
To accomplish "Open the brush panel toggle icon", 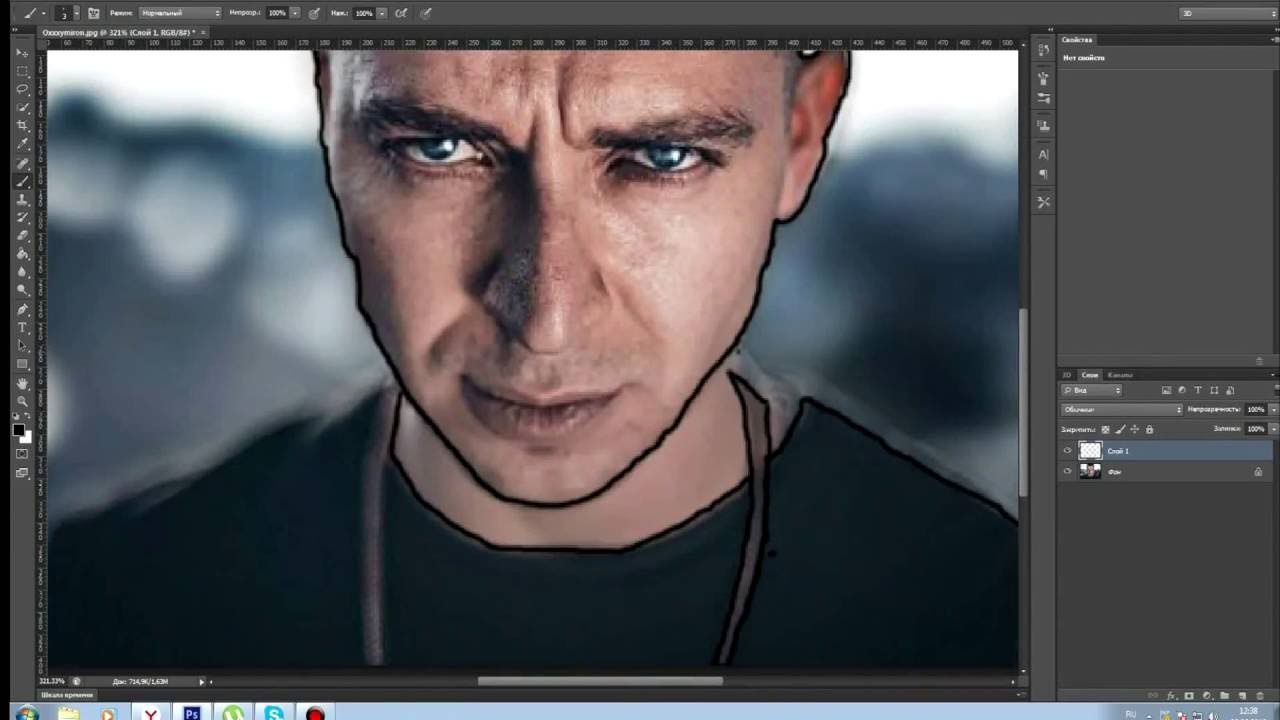I will click(x=94, y=13).
